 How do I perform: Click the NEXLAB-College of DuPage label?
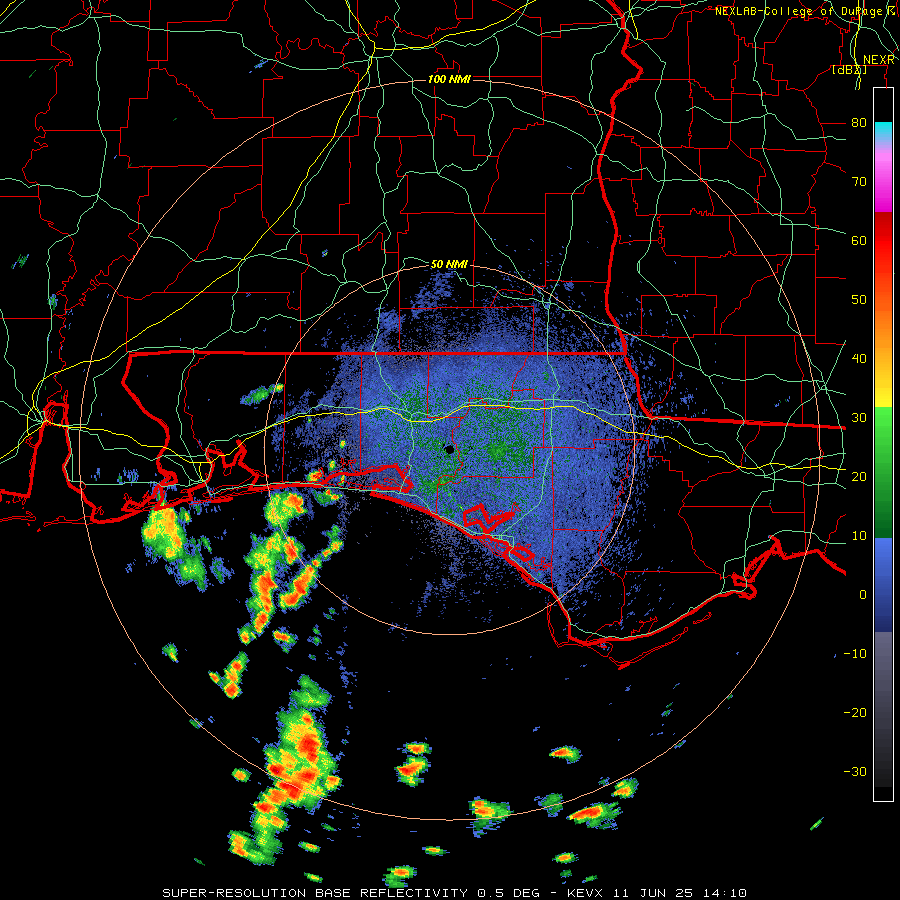point(801,11)
